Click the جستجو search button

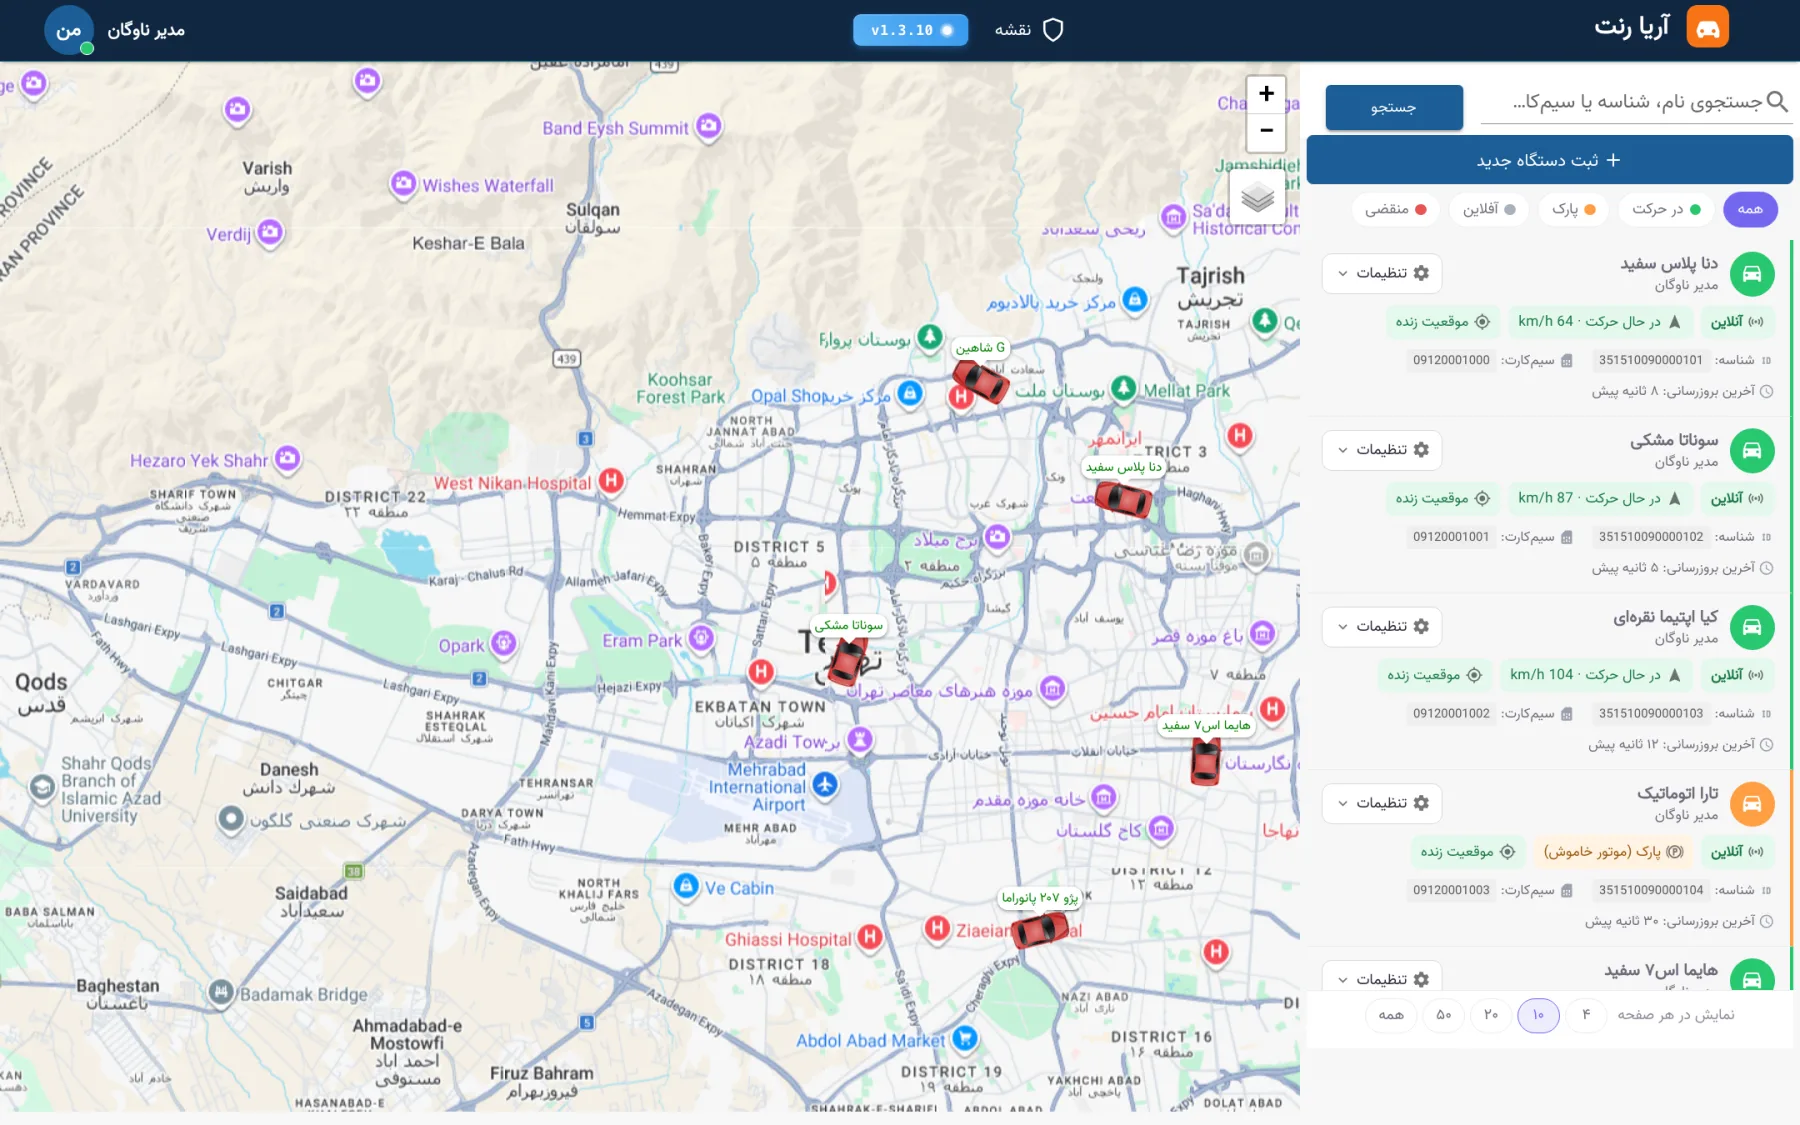pos(1394,107)
